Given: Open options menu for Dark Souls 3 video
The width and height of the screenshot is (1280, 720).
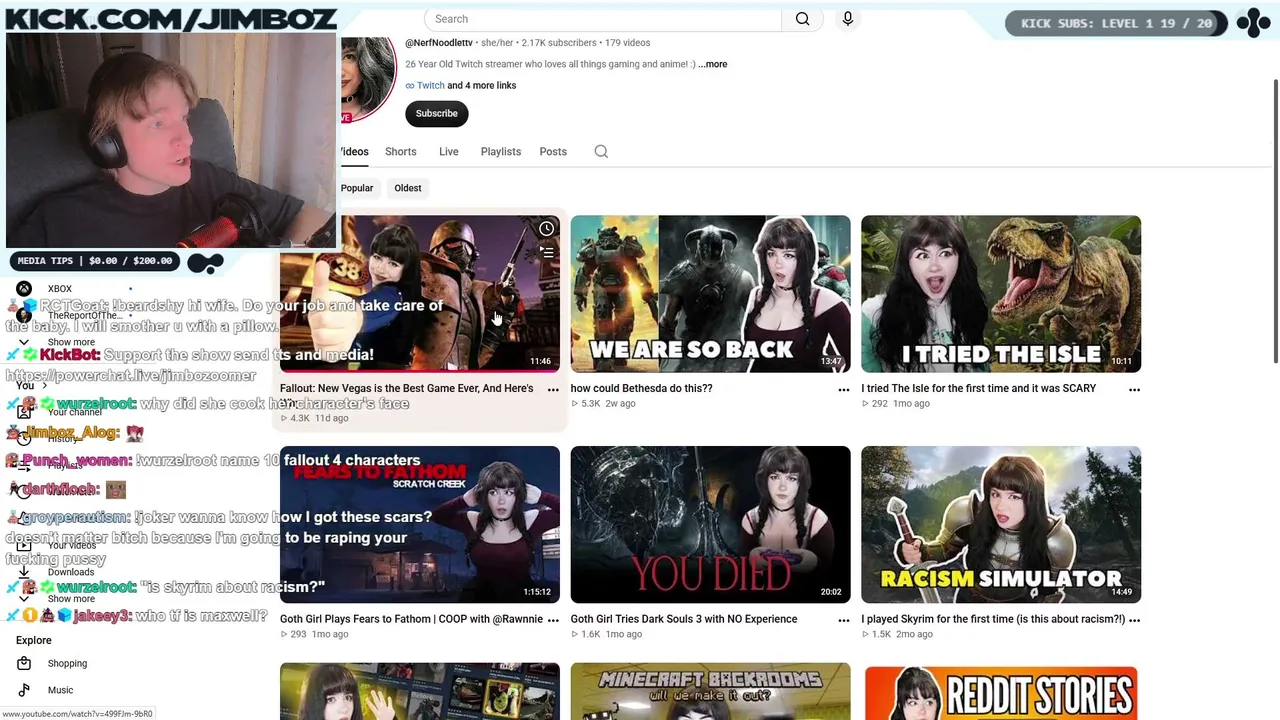Looking at the screenshot, I should tap(844, 620).
